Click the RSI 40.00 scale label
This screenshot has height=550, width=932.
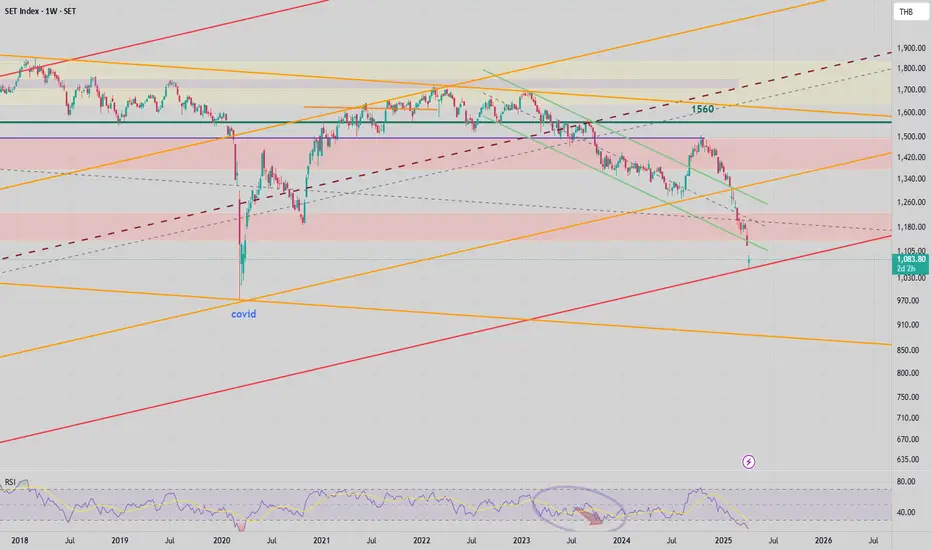tap(906, 513)
